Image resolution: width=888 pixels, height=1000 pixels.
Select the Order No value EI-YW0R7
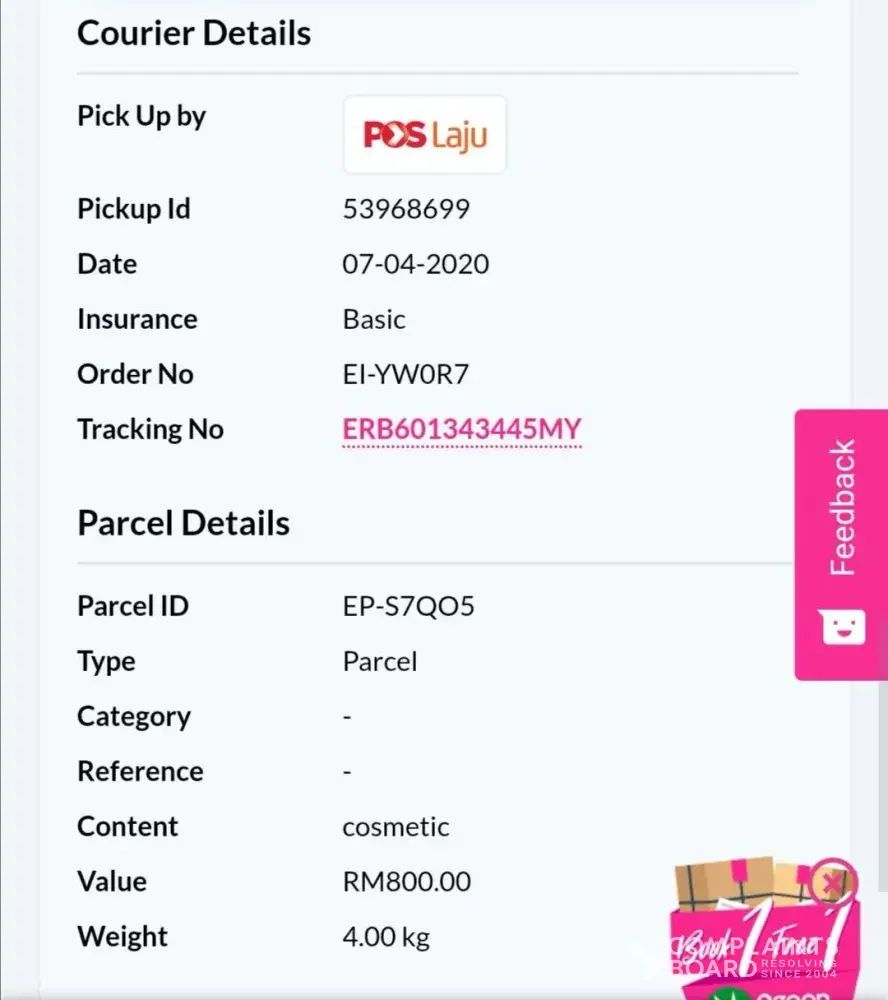[x=405, y=374]
